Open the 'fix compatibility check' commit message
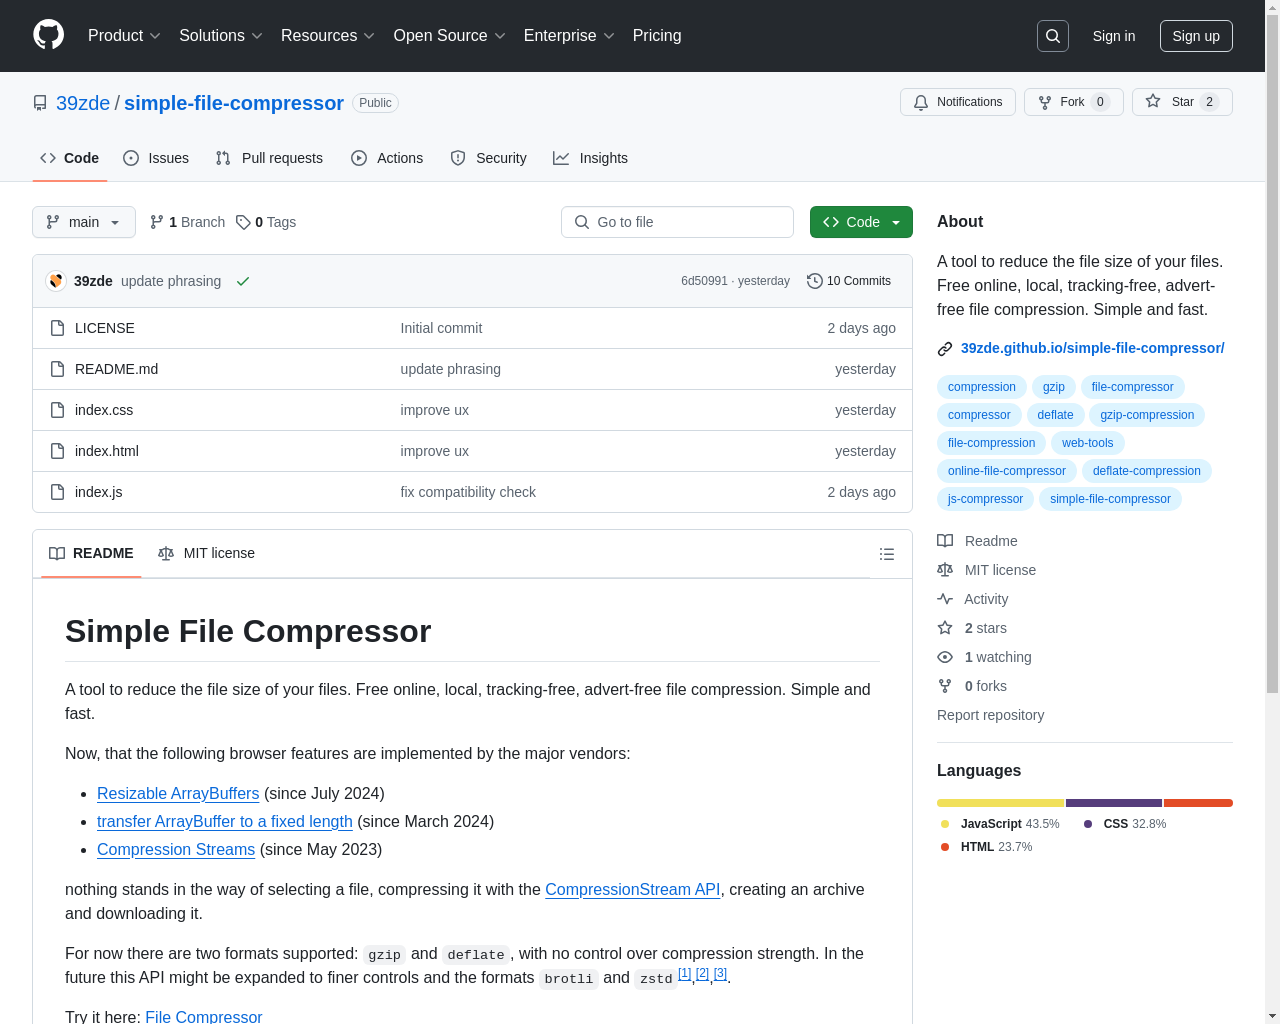Viewport: 1280px width, 1024px height. point(468,492)
